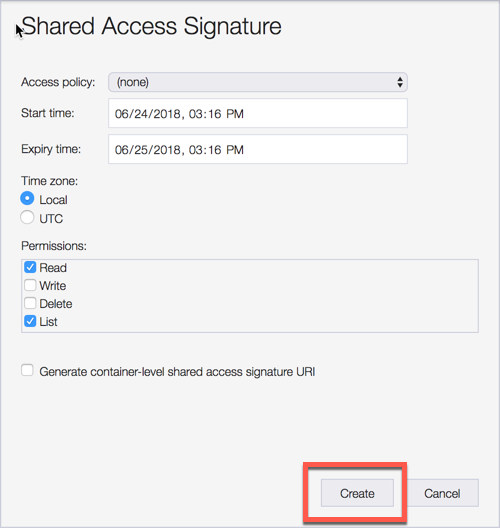Uncheck the List permission checkbox
This screenshot has height=528, width=500.
(x=30, y=321)
